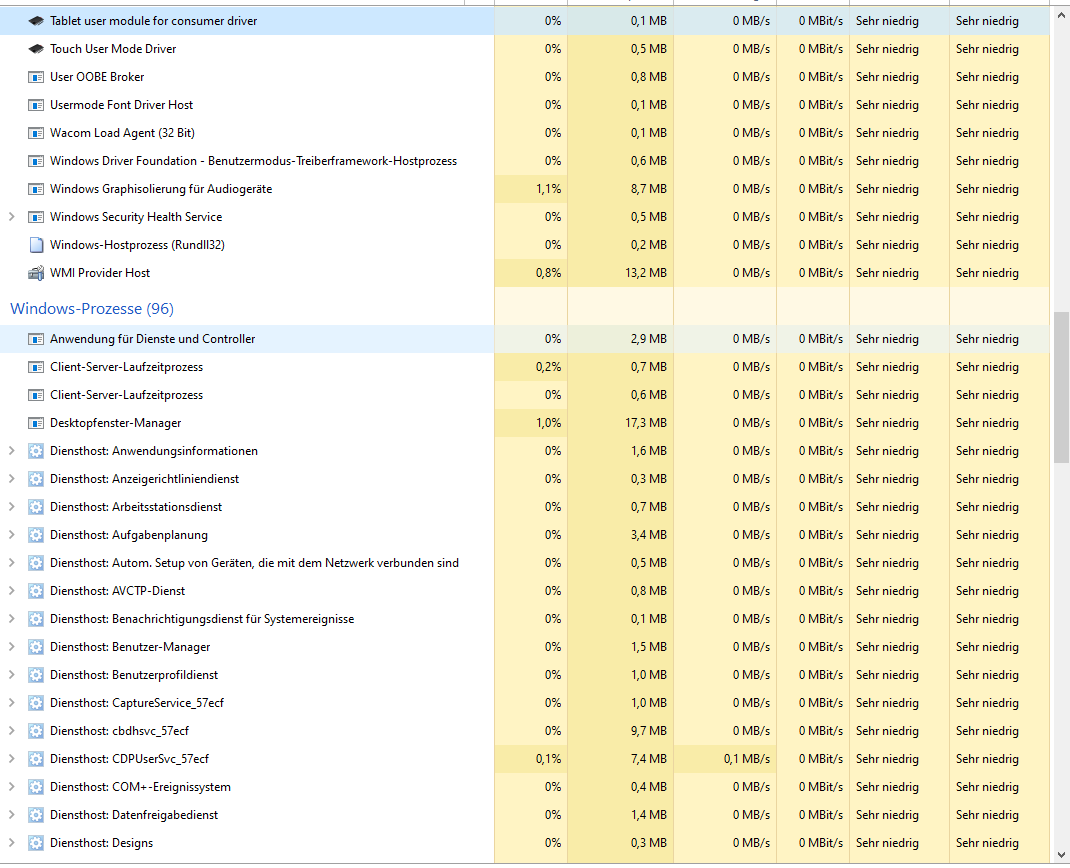Expand Diensthost: Benutzer-Manager group
The image size is (1070, 868).
click(x=12, y=647)
